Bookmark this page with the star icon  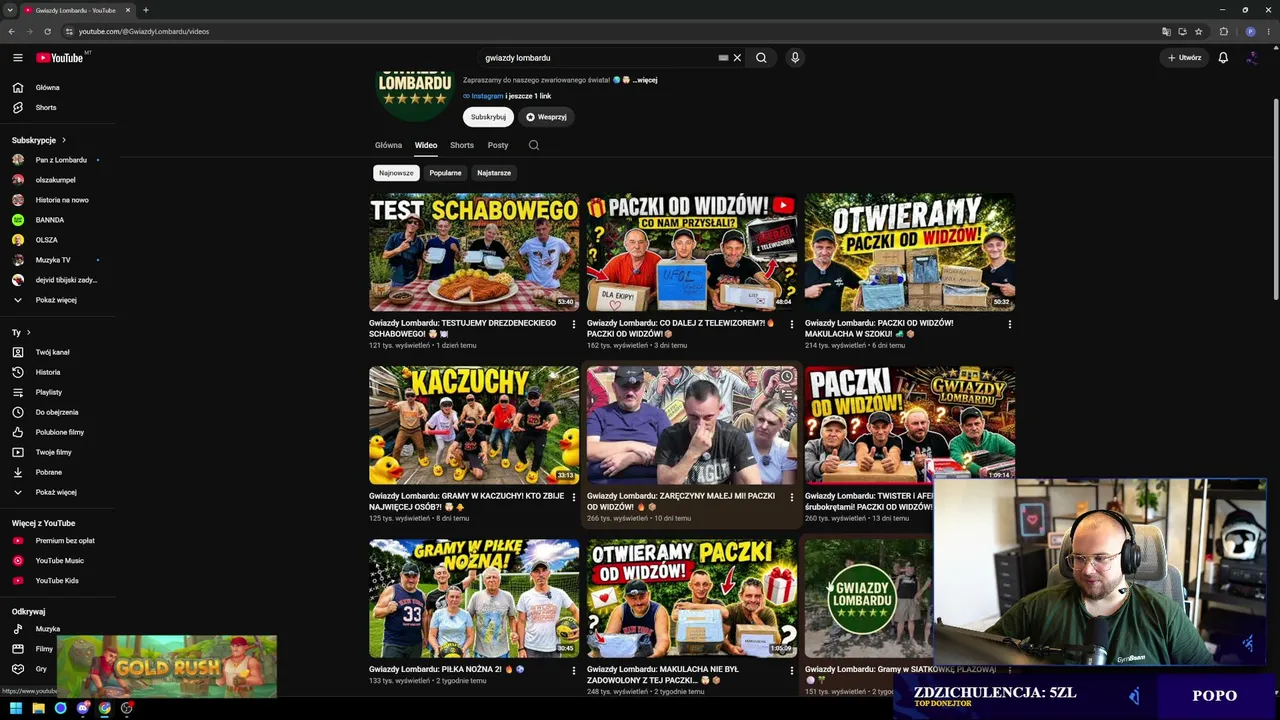click(1199, 31)
